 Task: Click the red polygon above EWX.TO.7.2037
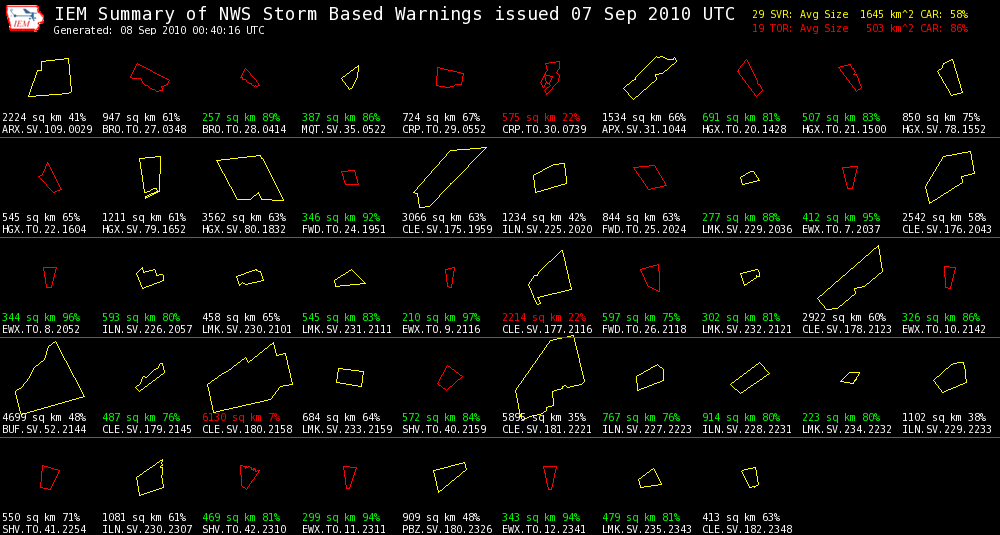(x=849, y=177)
